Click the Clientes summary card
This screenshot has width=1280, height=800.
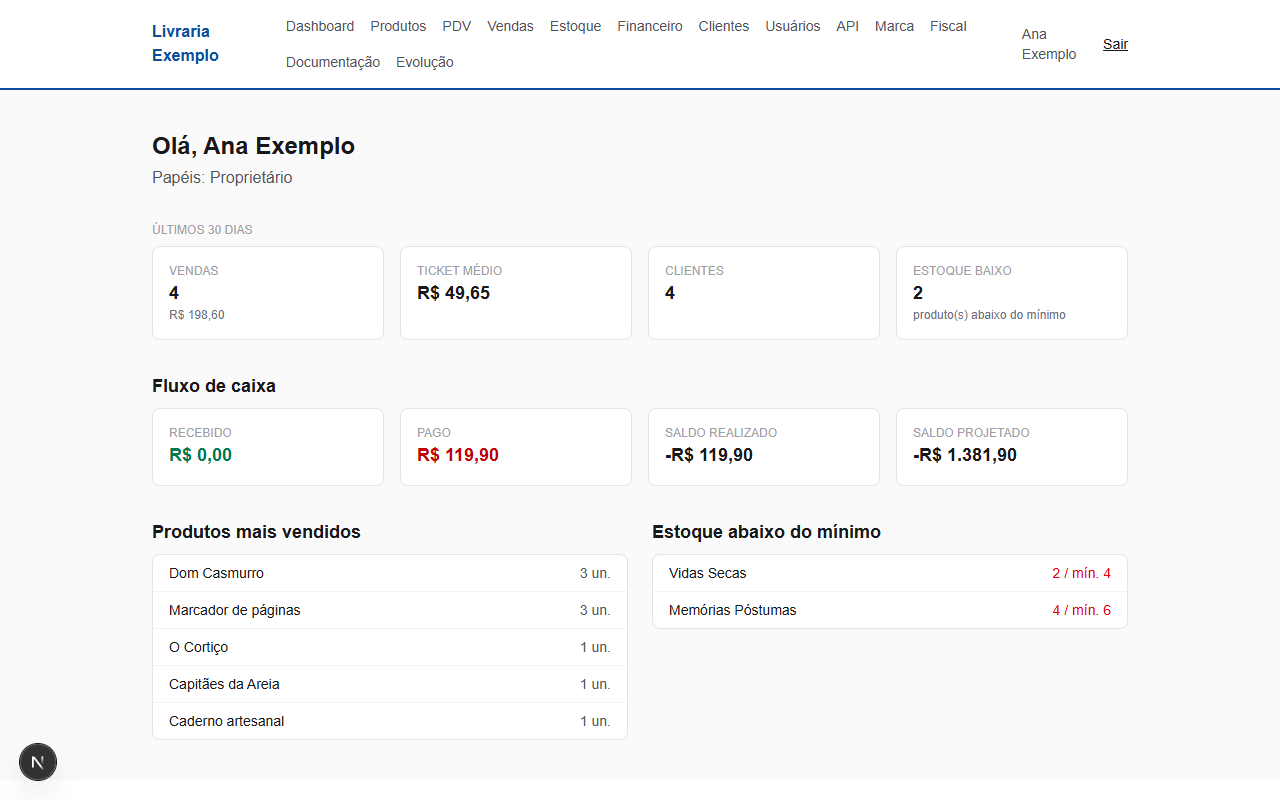coord(764,293)
